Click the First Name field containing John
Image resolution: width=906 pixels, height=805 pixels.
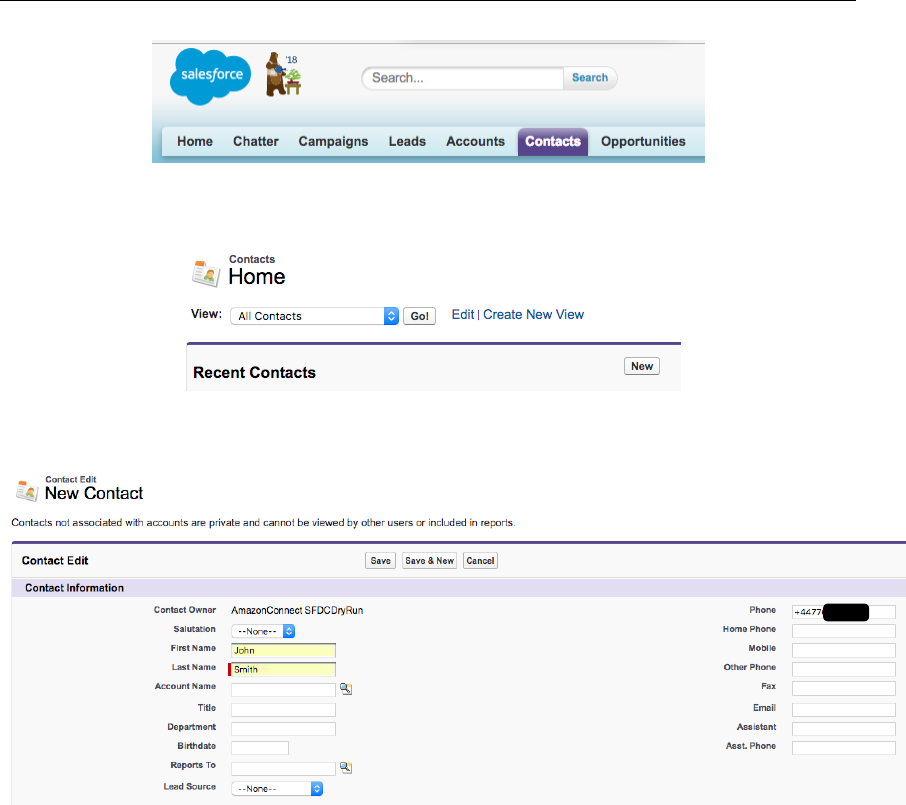point(283,650)
